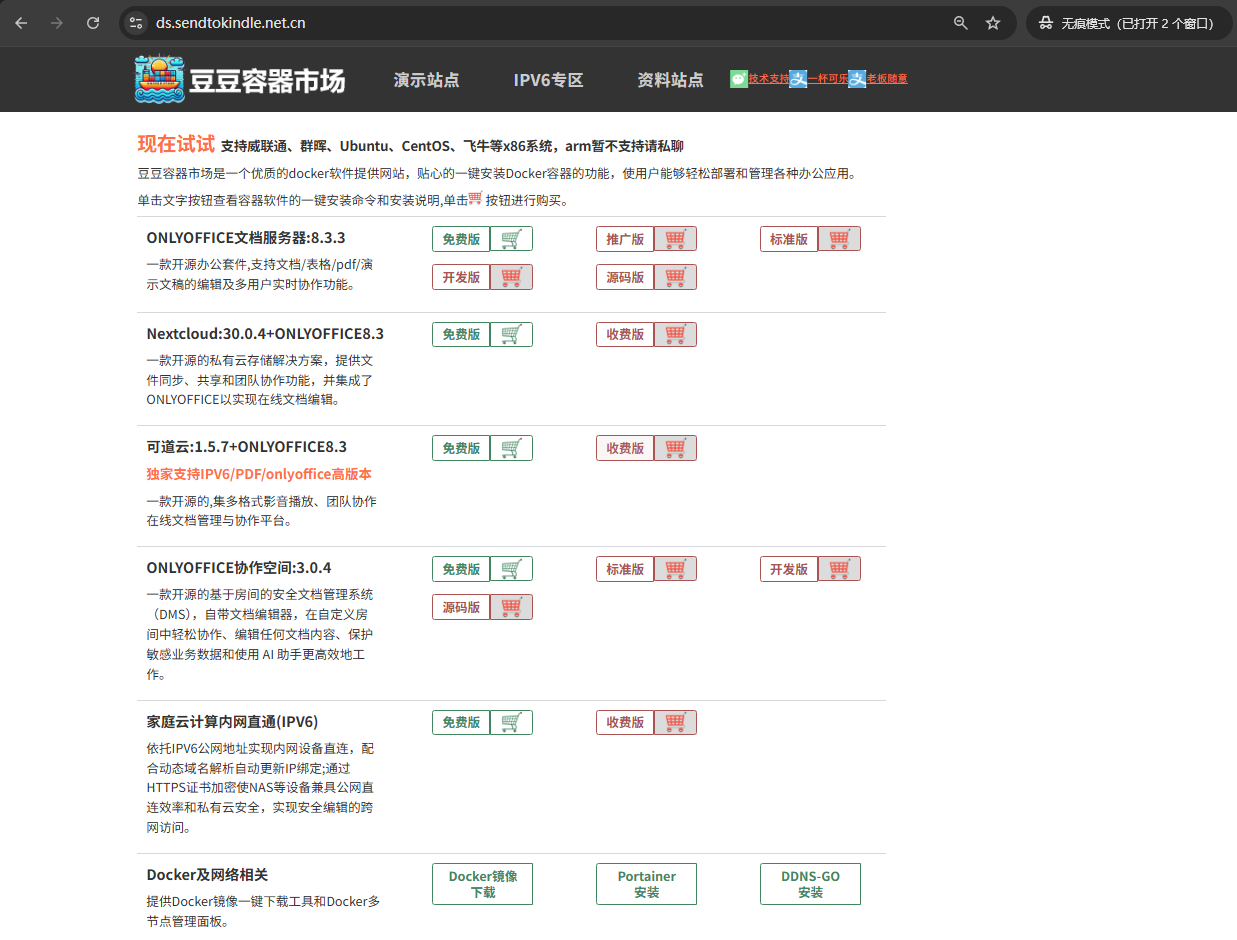Select 收费版 for 家庭云计算内网直通
1237x940 pixels.
tap(625, 722)
